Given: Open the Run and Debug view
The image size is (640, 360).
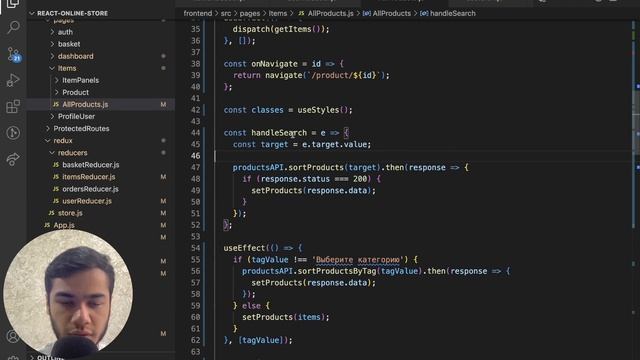Looking at the screenshot, I should [13, 80].
